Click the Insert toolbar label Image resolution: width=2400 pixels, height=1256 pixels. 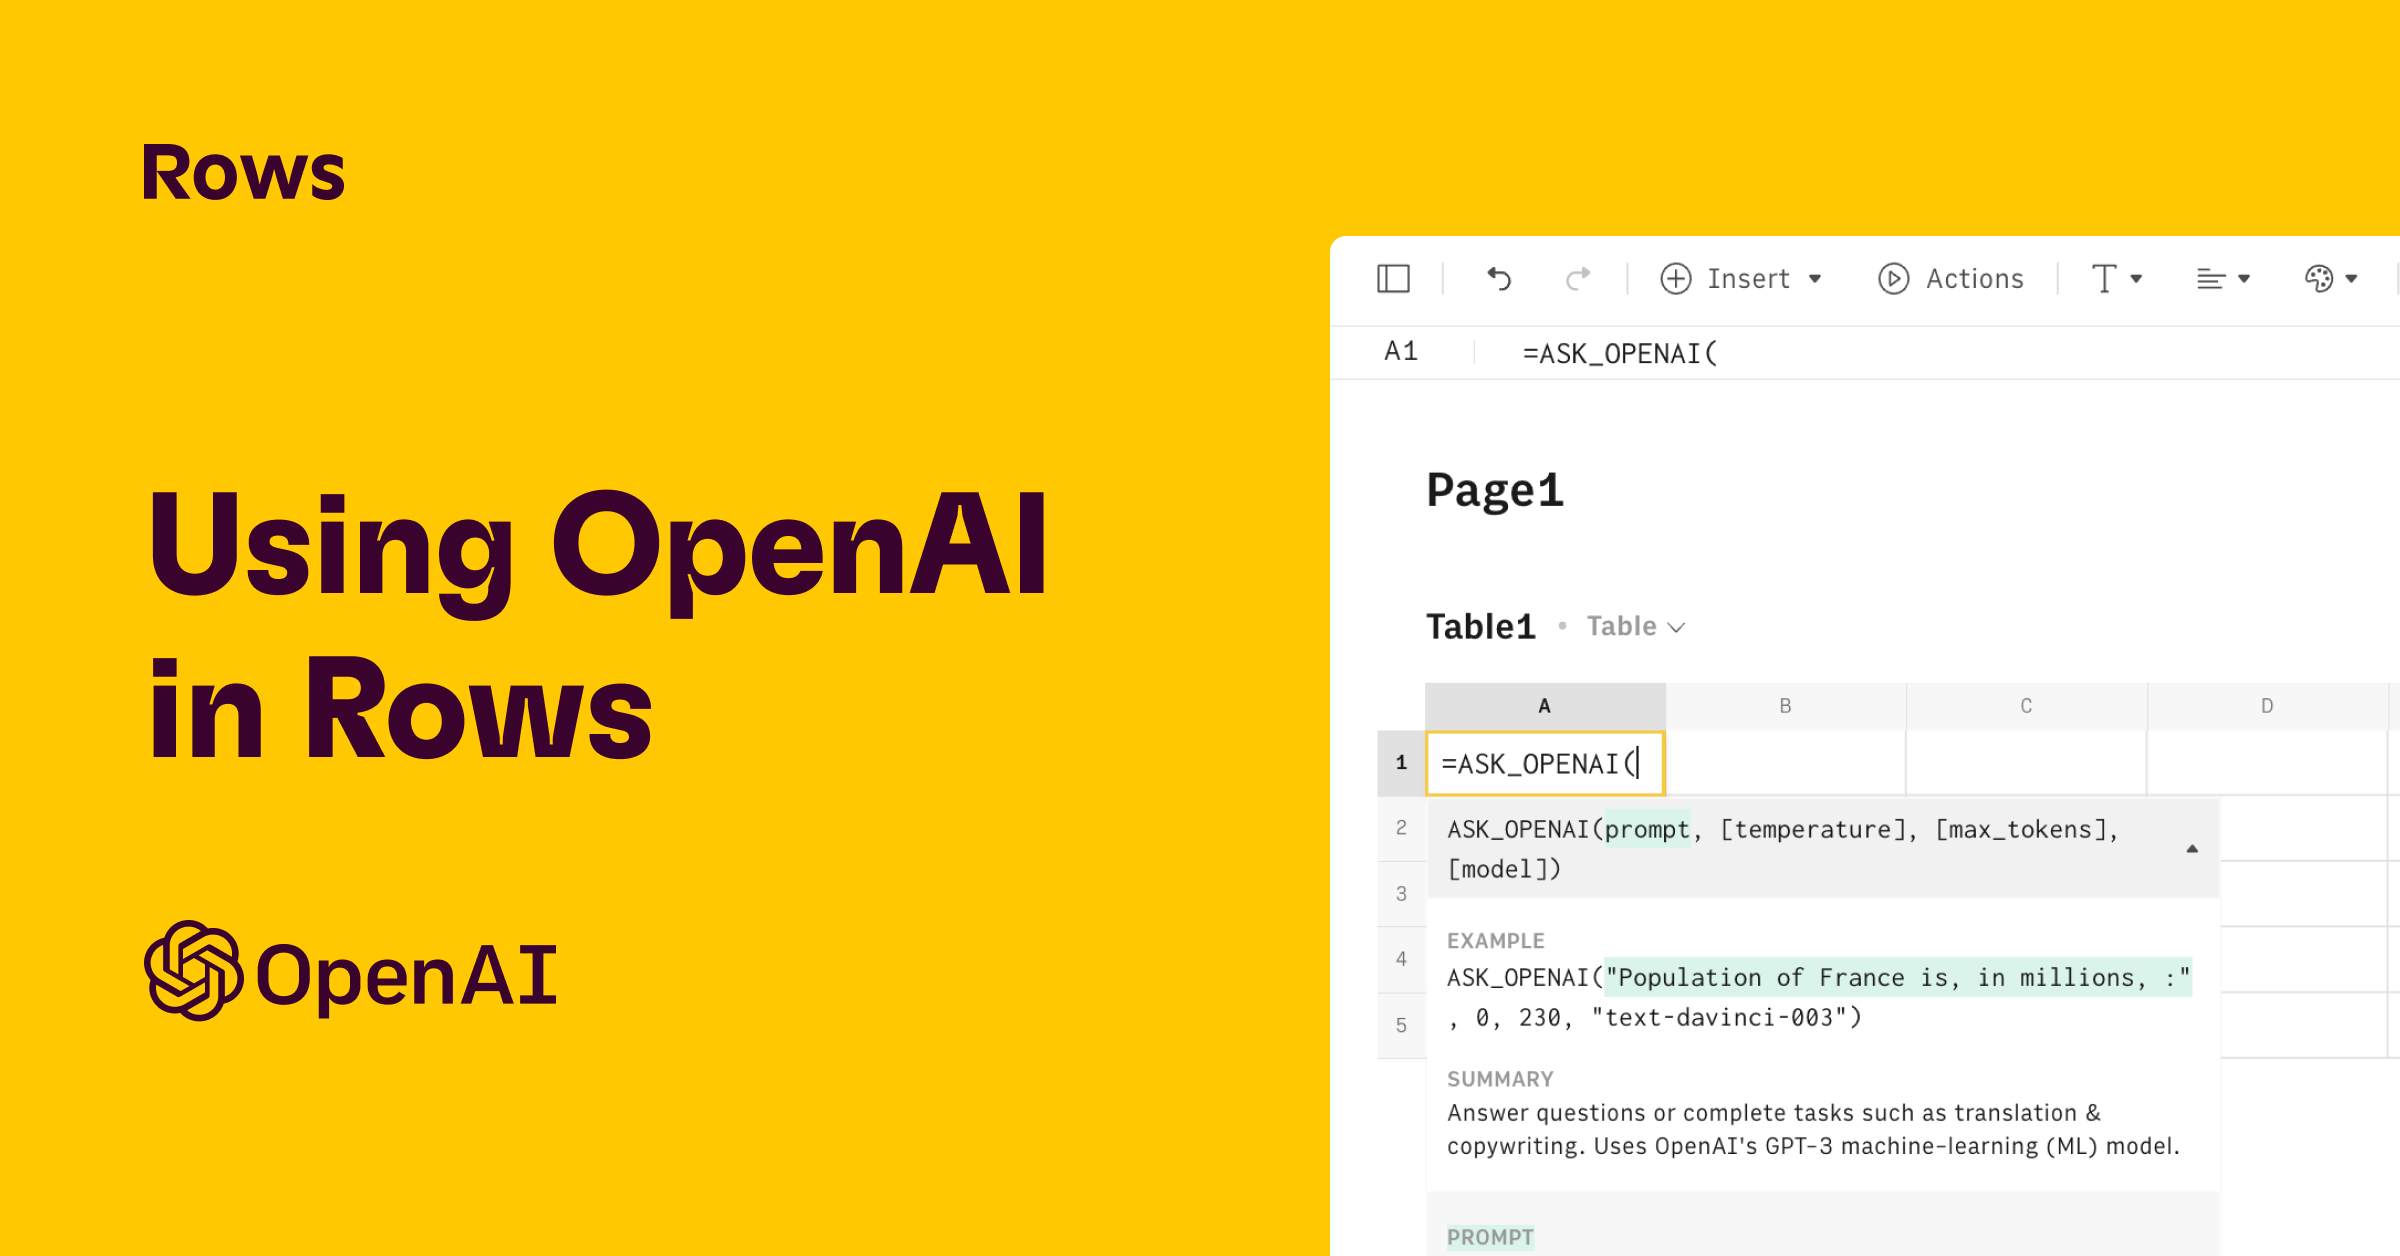pyautogui.click(x=1748, y=279)
